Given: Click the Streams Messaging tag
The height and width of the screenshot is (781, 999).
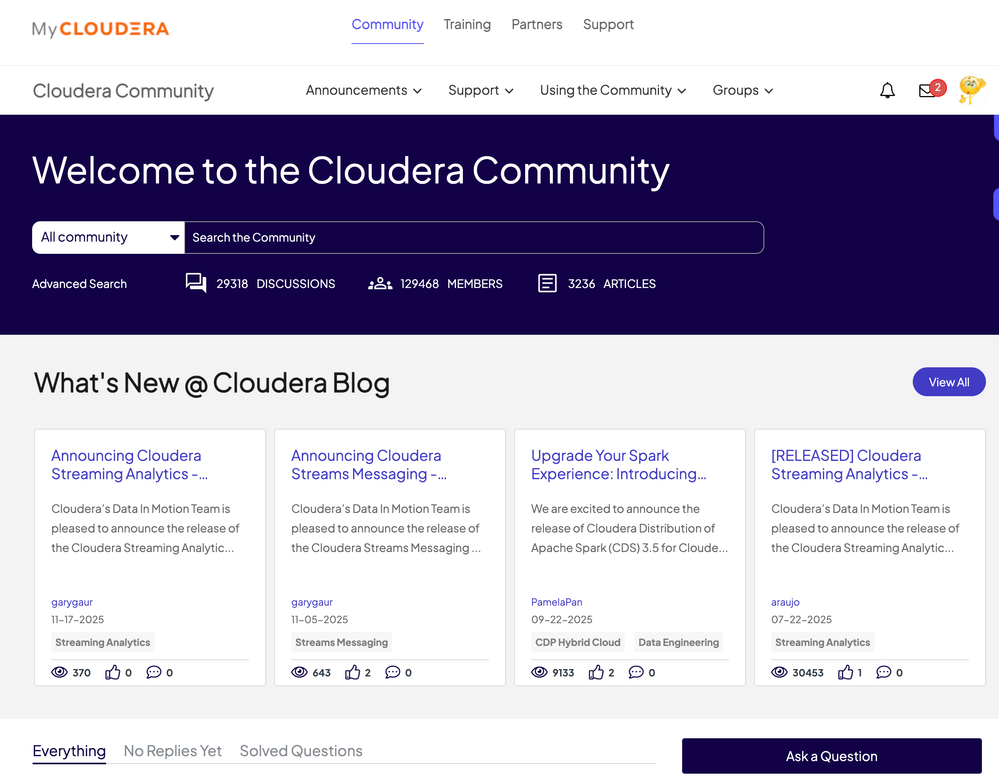Looking at the screenshot, I should (x=341, y=642).
